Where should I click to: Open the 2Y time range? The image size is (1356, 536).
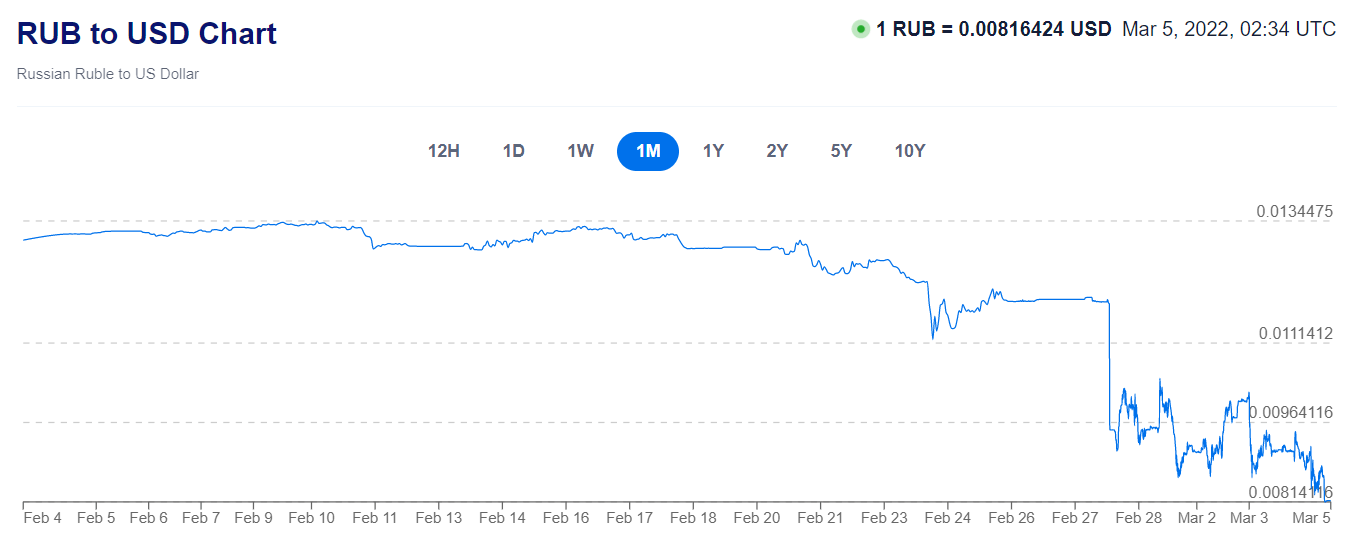777,151
